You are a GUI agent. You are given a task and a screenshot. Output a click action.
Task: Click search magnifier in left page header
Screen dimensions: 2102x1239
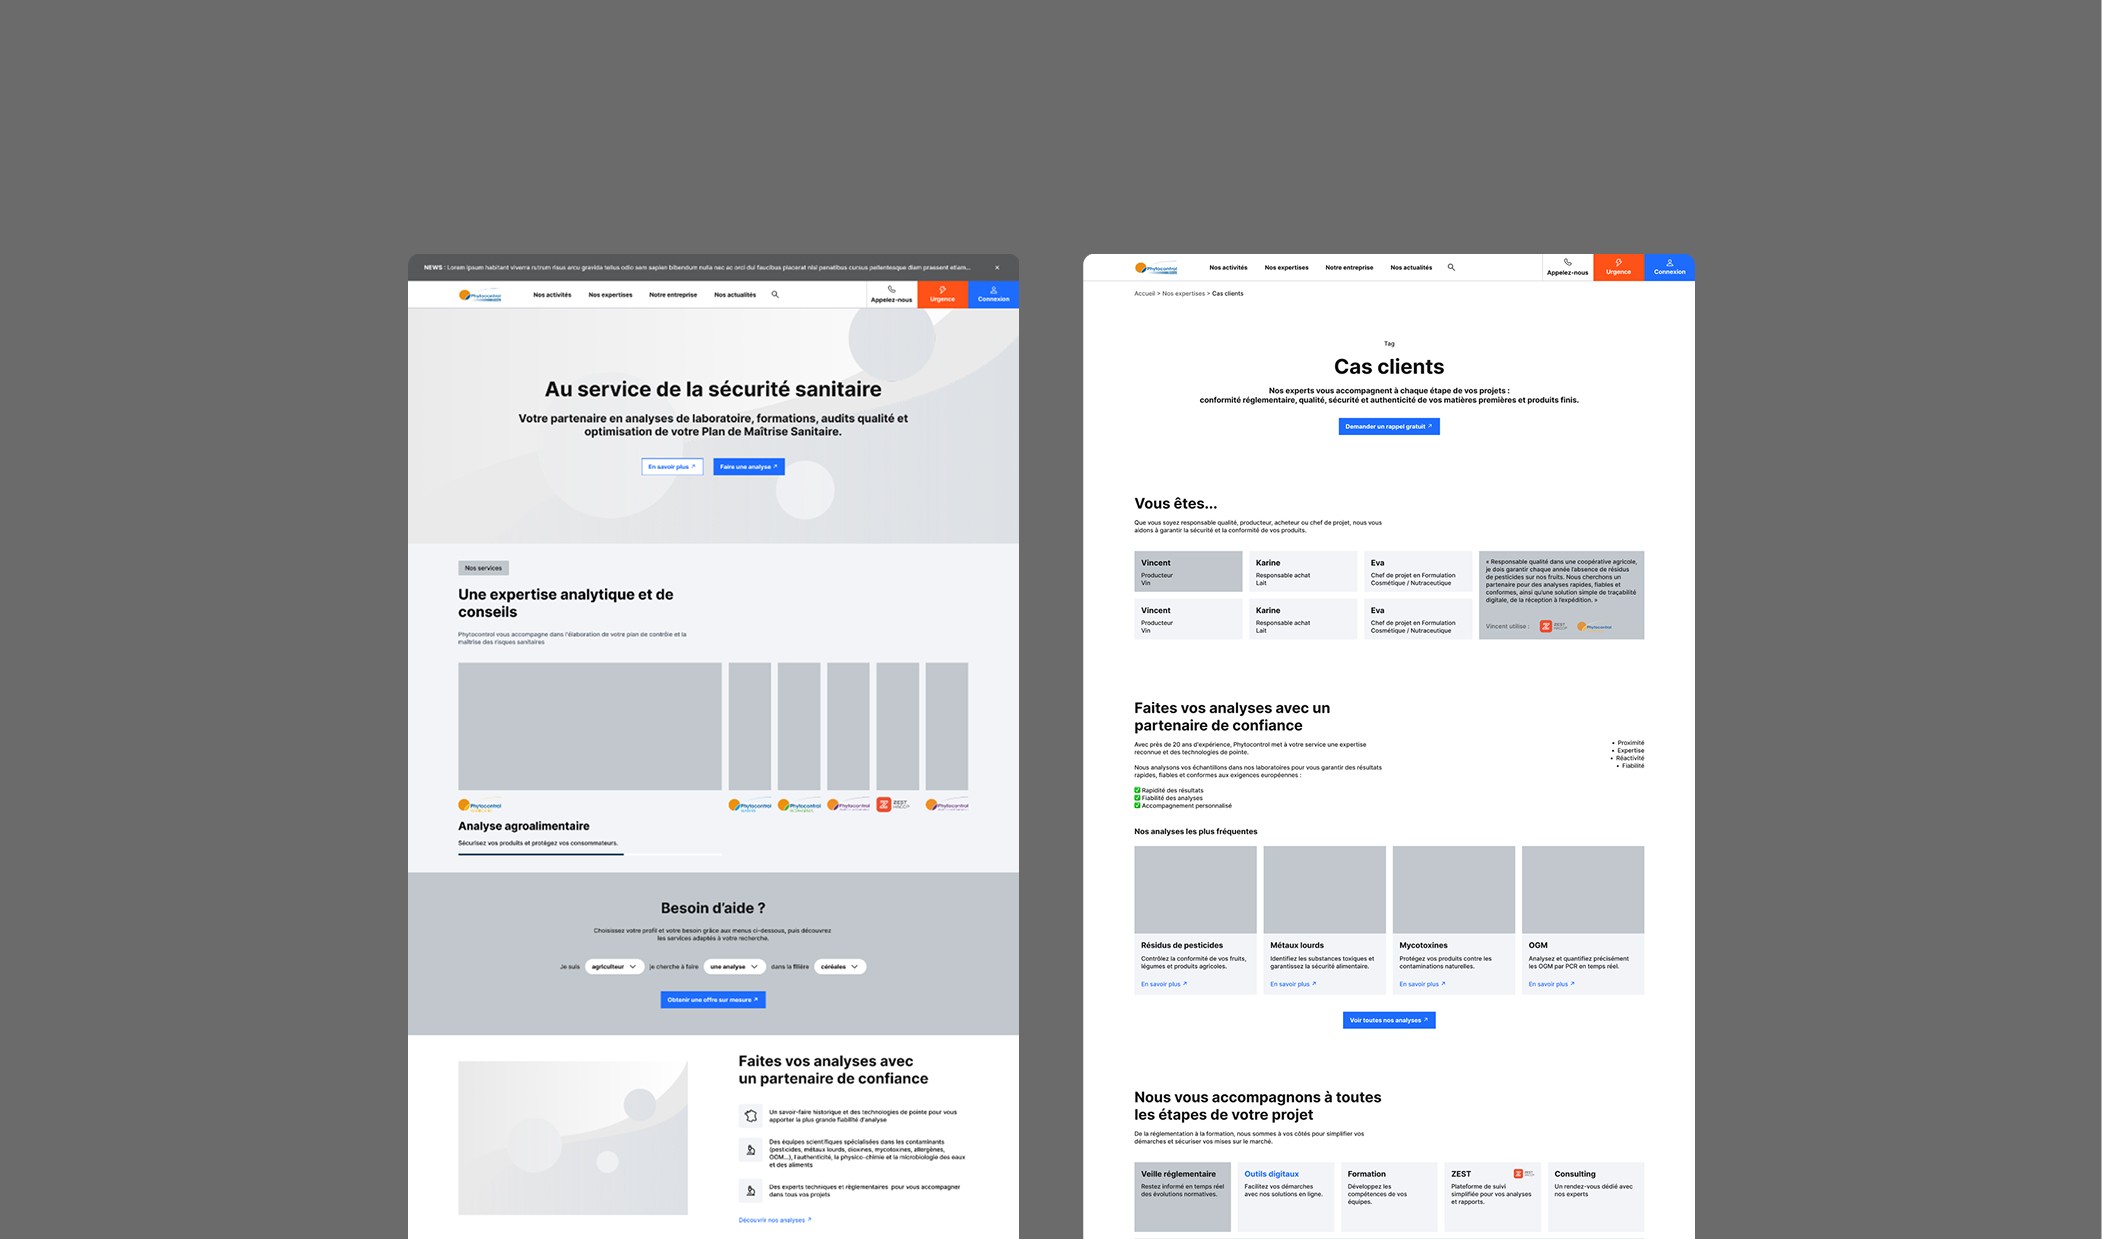775,294
